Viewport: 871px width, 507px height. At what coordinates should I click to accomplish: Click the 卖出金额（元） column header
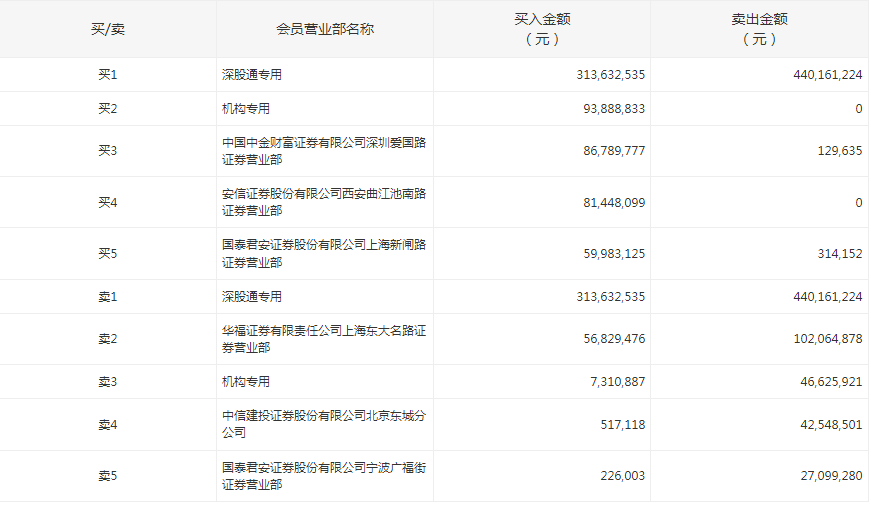(x=759, y=29)
